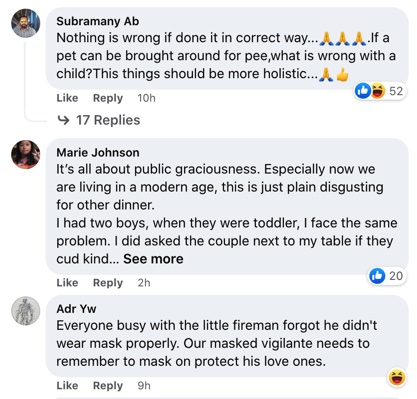Screen dimensions: 417x399
Task: View the 20 reactions count
Action: click(396, 276)
